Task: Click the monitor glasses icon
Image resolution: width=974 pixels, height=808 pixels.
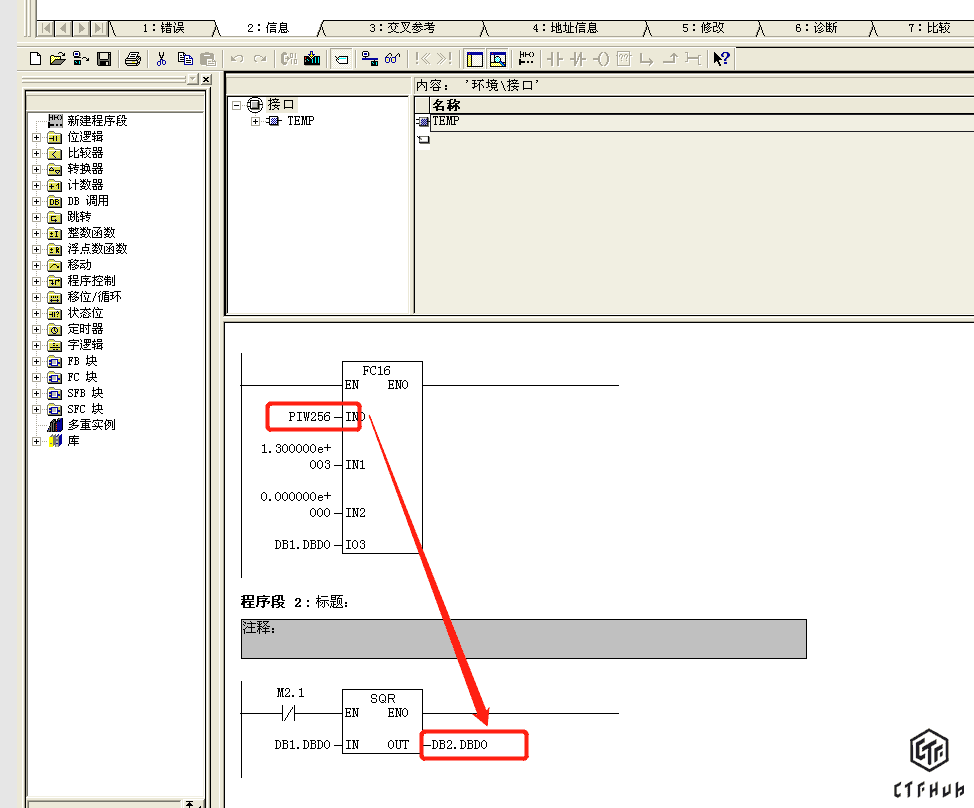Action: (393, 59)
